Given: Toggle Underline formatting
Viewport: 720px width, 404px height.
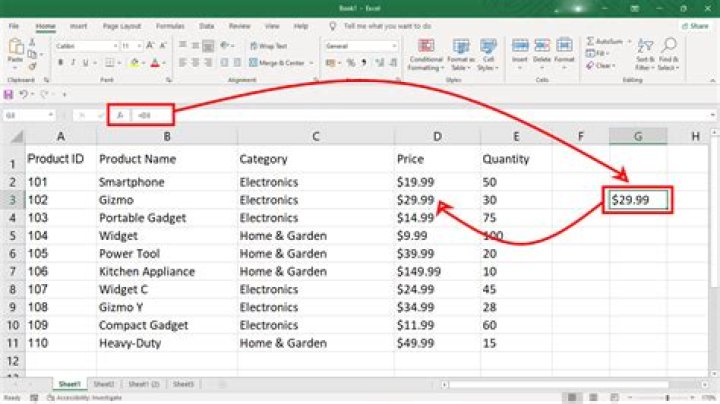Looking at the screenshot, I should 85,62.
